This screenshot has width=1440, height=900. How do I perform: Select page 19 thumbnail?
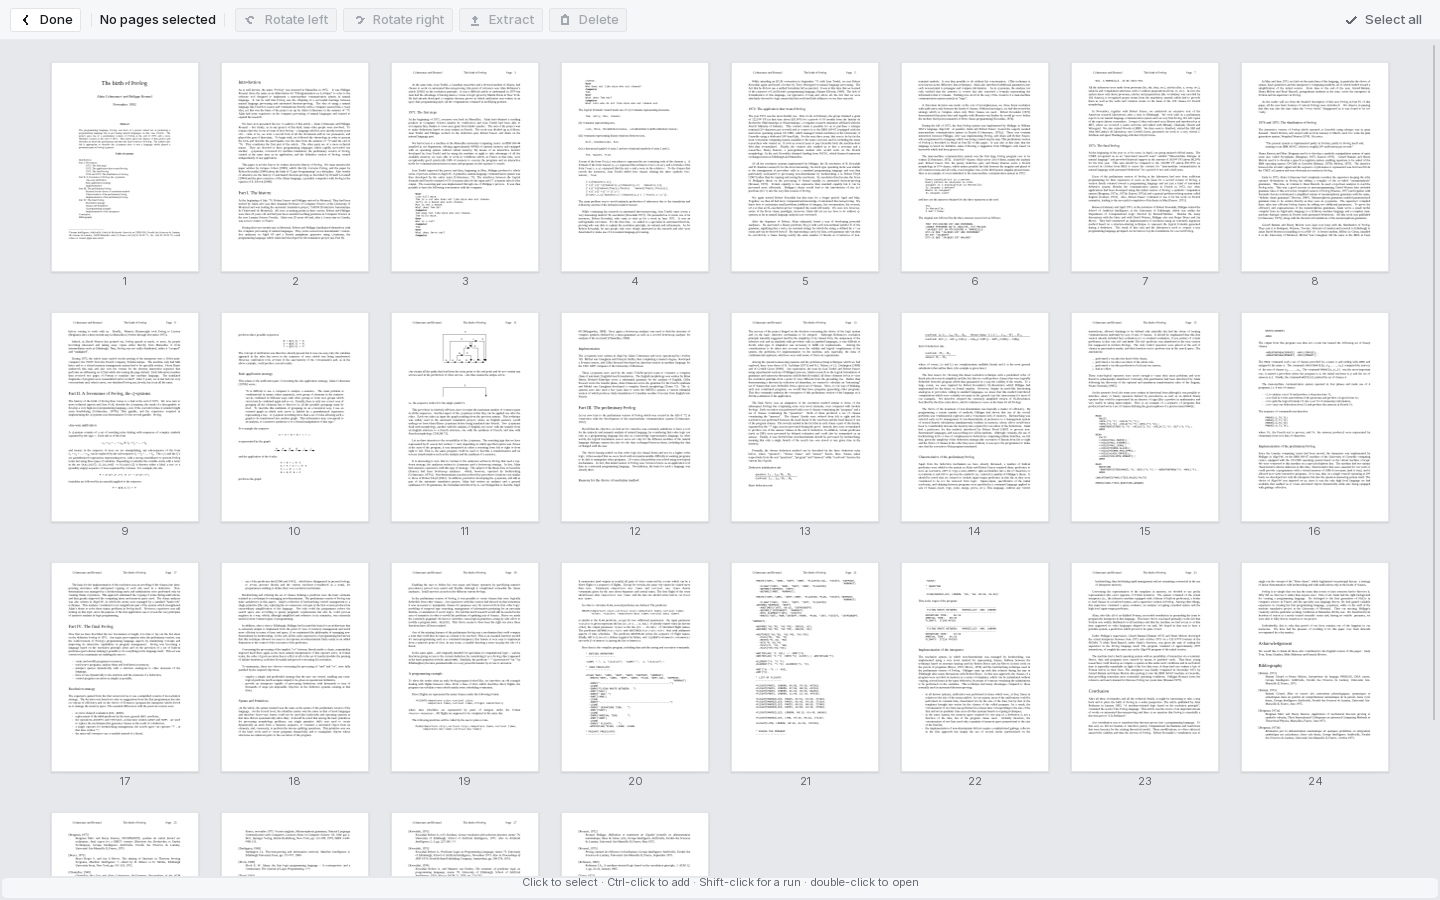pos(465,667)
